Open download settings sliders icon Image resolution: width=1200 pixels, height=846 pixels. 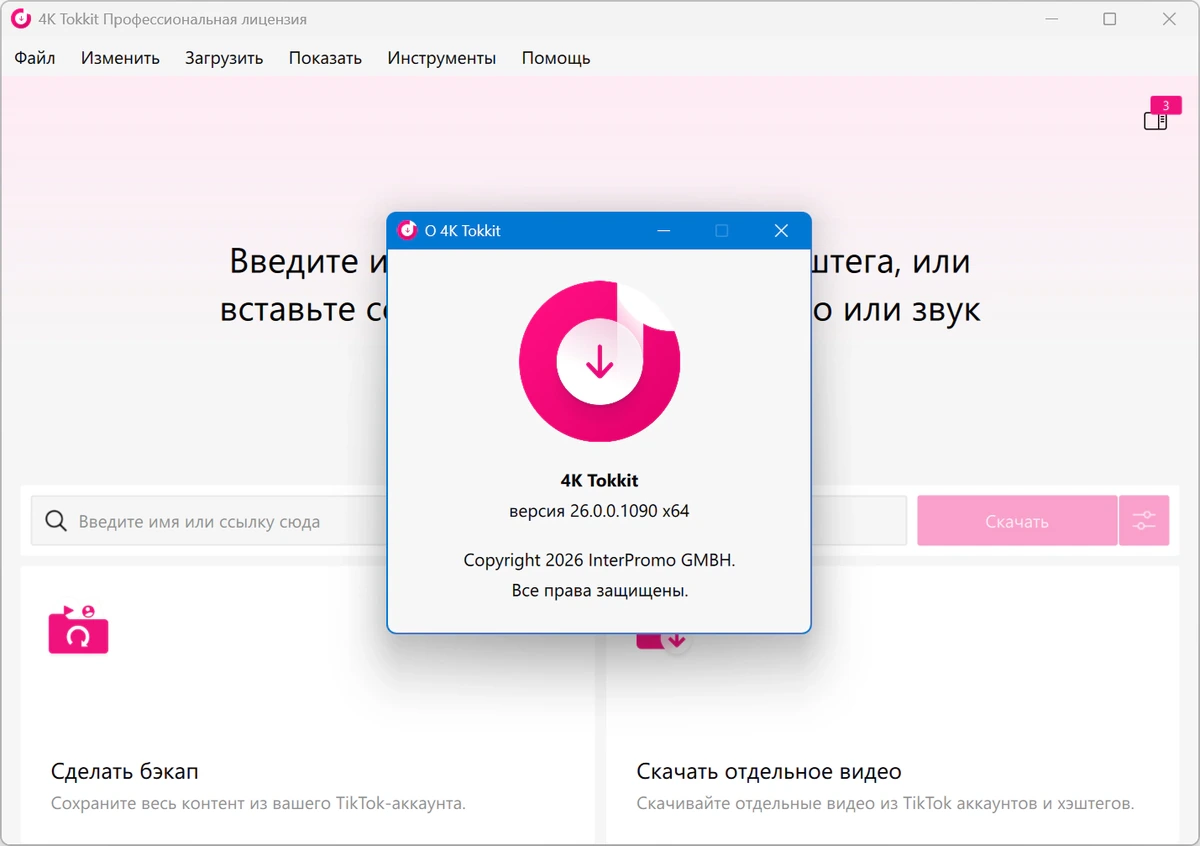point(1144,521)
